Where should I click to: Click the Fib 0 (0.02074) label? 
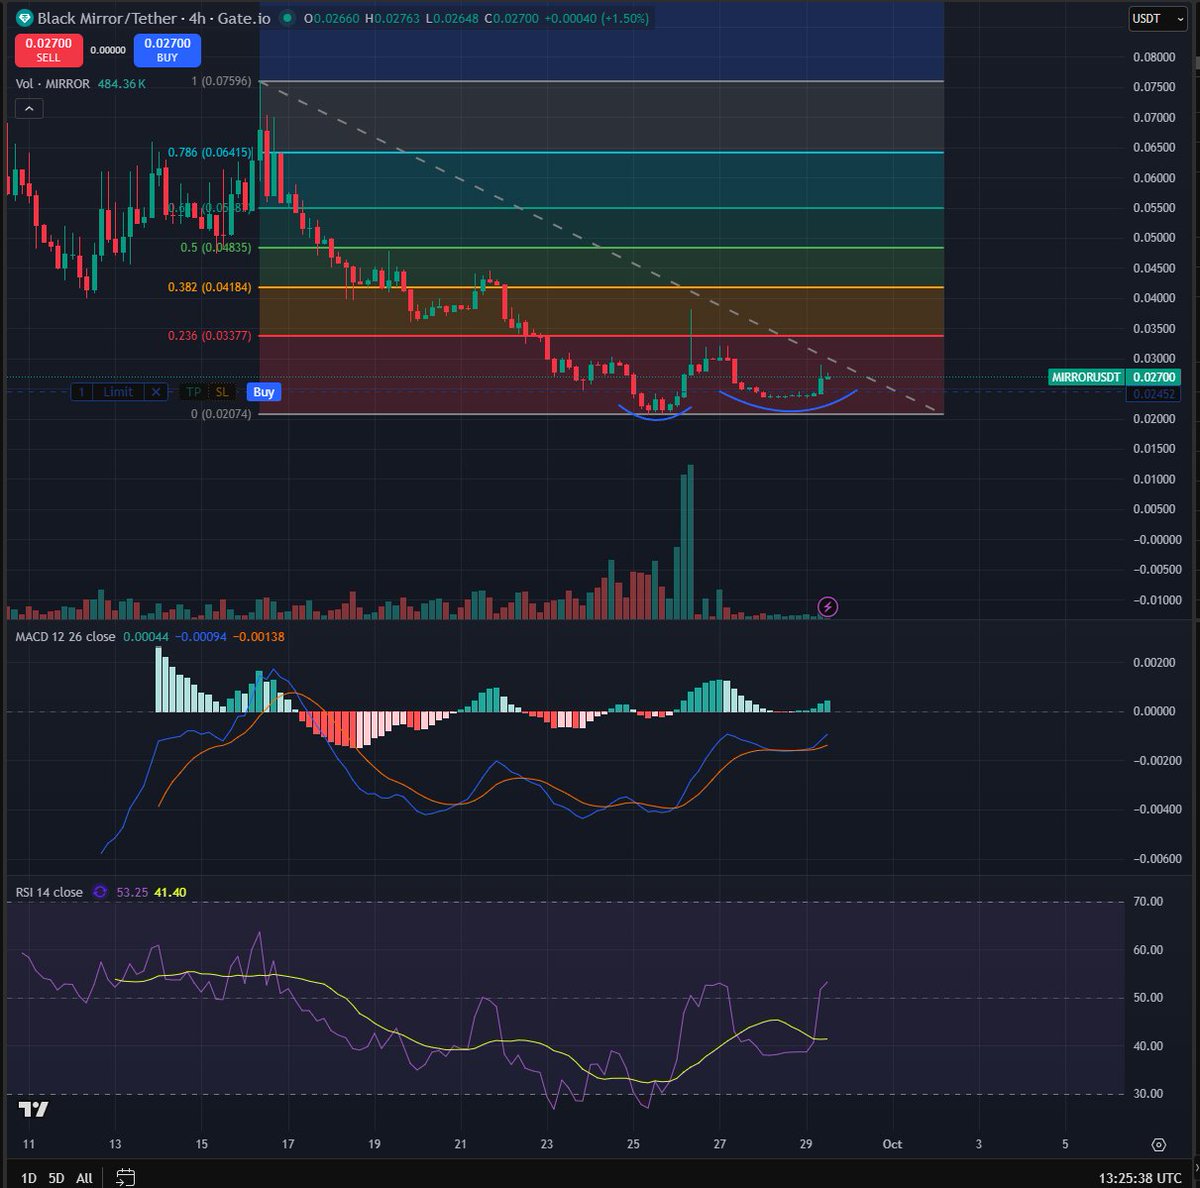click(x=221, y=413)
